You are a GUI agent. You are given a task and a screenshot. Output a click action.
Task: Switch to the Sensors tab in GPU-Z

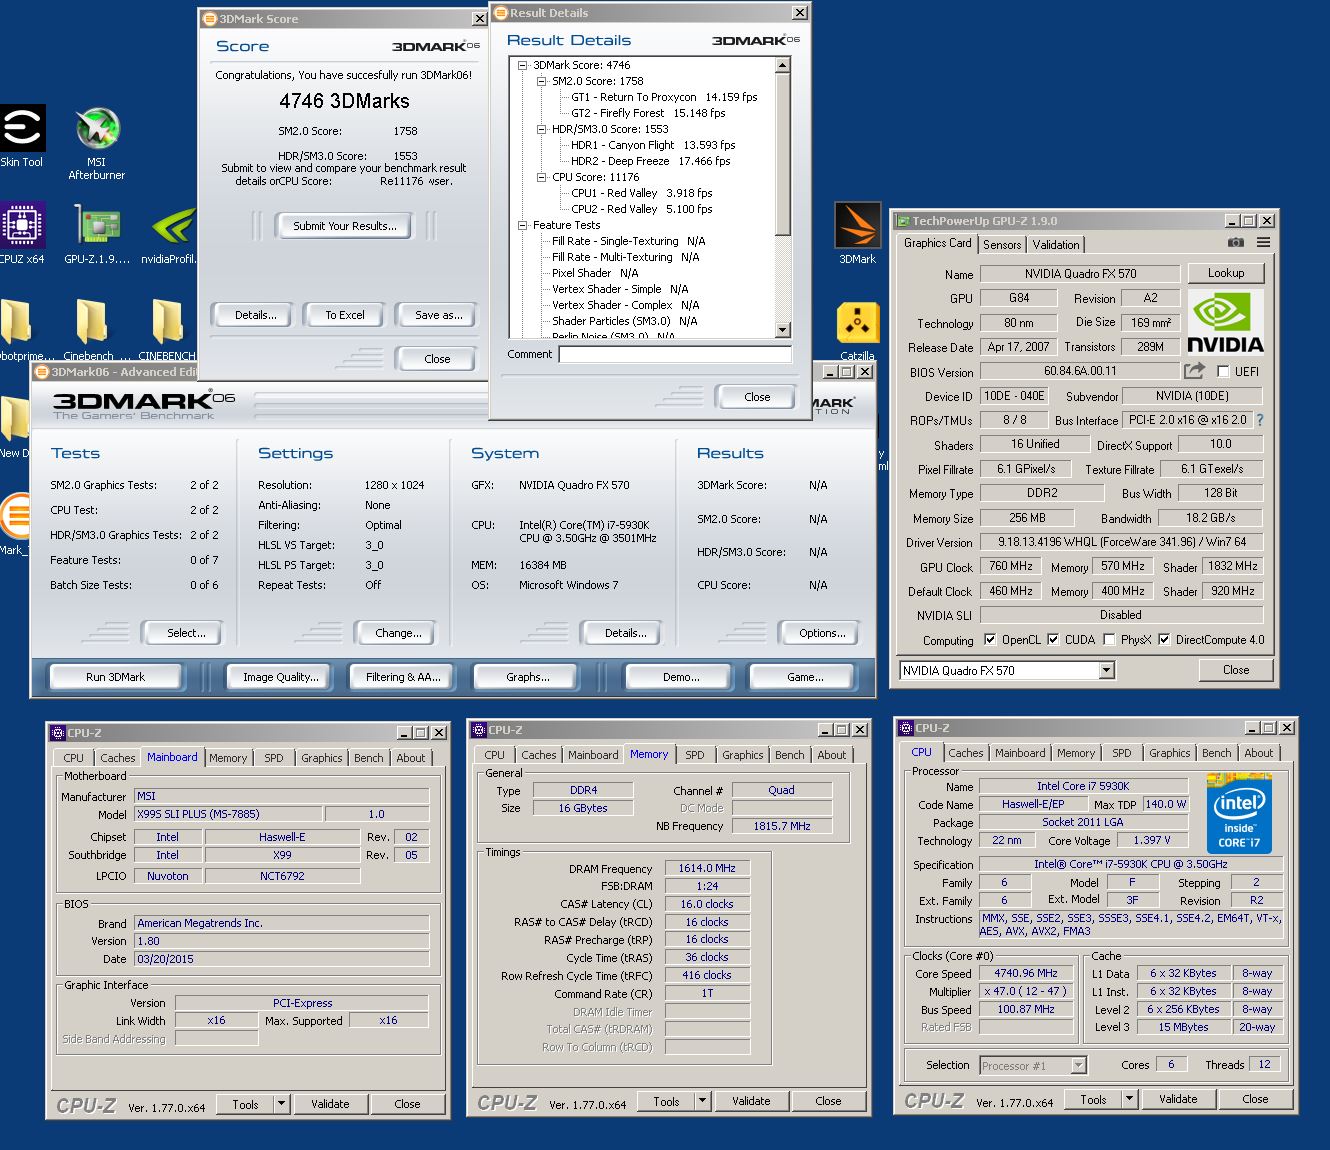tap(1002, 245)
